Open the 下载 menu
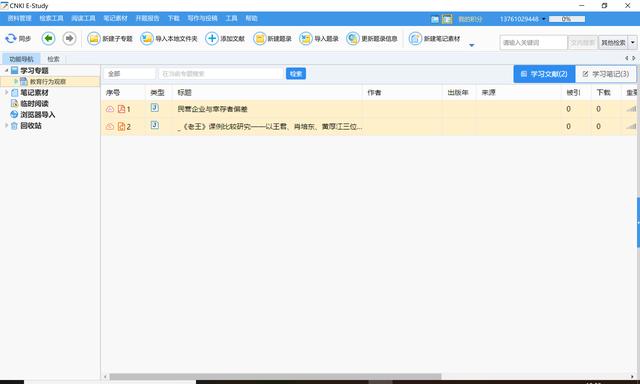640x384 pixels. pos(173,18)
